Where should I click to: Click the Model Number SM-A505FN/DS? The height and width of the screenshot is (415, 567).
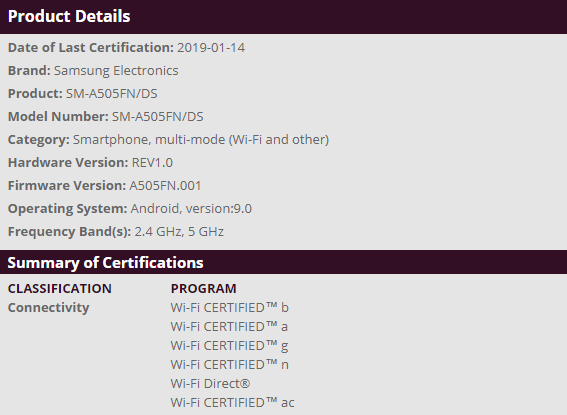click(x=158, y=117)
